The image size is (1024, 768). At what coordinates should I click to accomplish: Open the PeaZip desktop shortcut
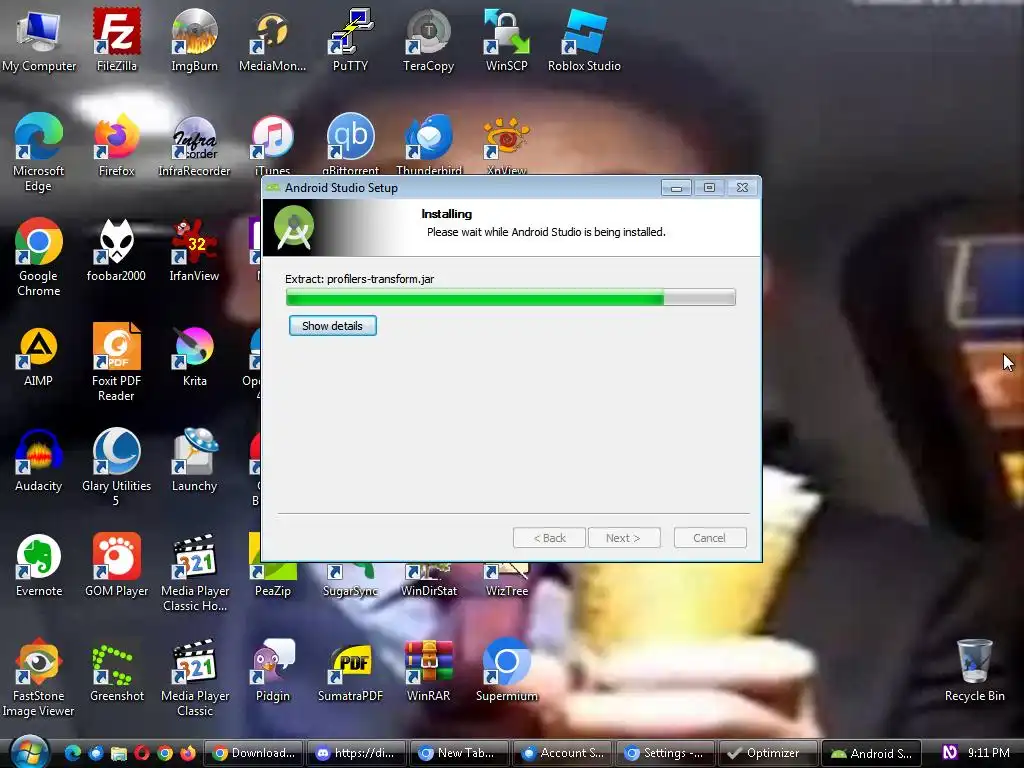272,580
